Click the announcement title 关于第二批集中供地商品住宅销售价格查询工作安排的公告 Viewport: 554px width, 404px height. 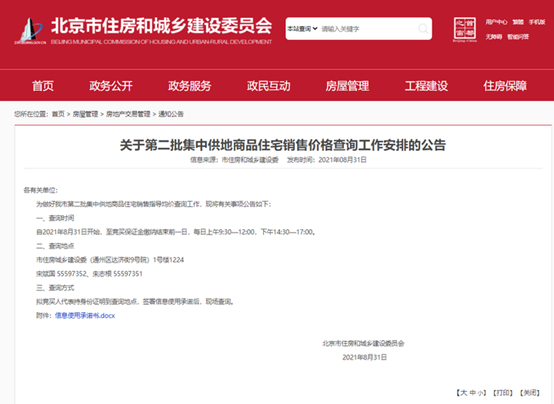(x=283, y=145)
